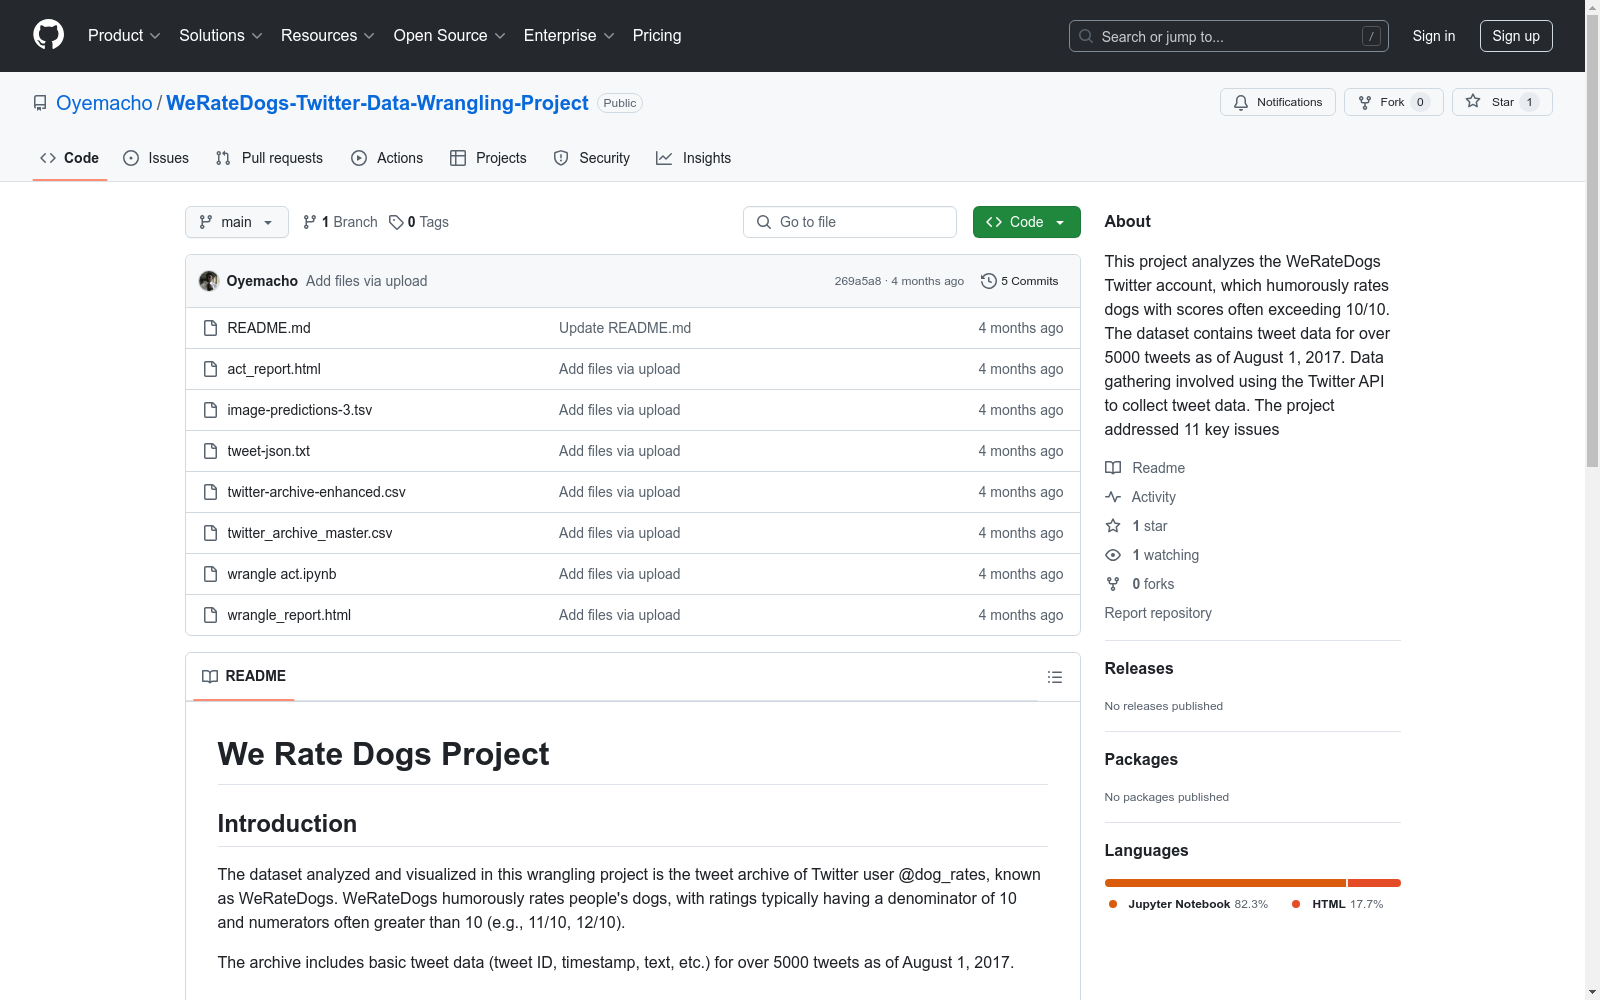Viewport: 1600px width, 1000px height.
Task: Open the wrangle act.ipynb file
Action: (x=282, y=574)
